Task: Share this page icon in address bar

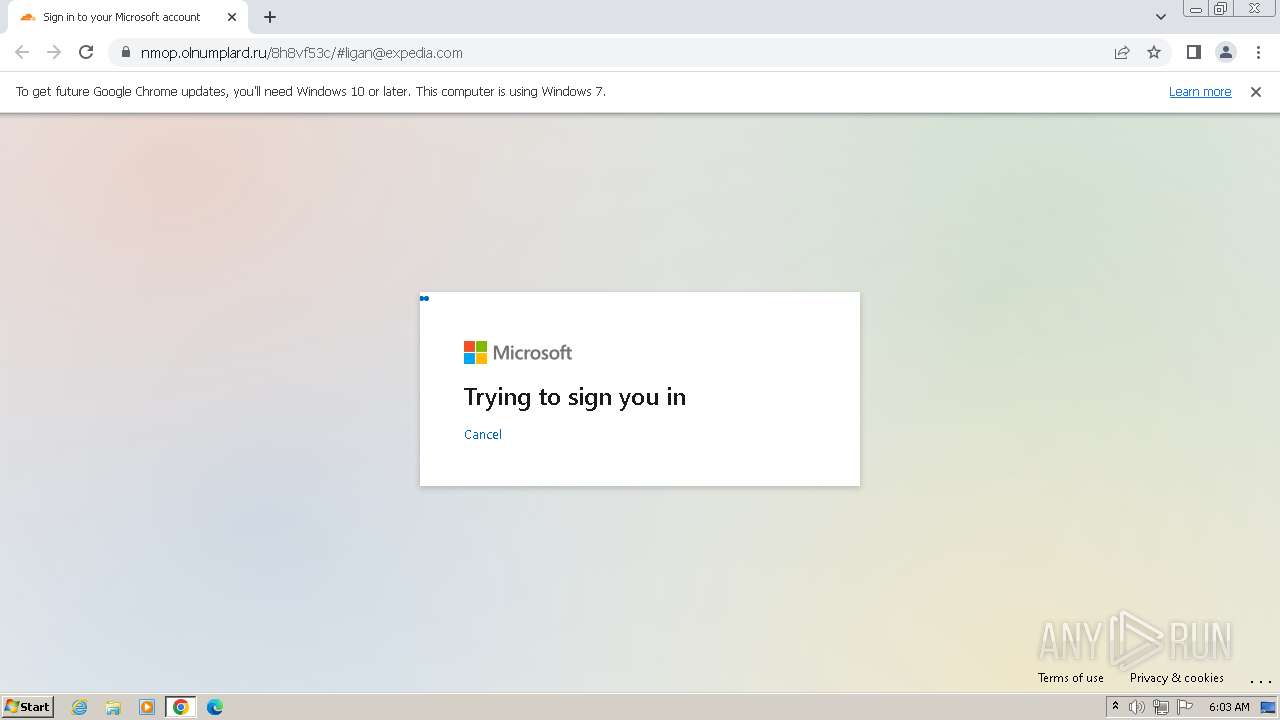Action: [x=1122, y=52]
